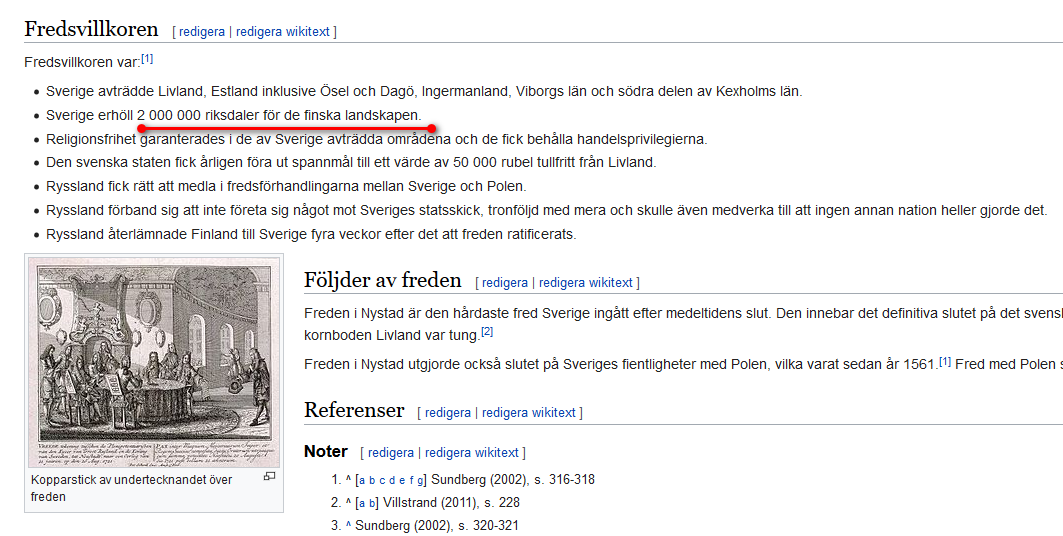Jump to backlink 'c' in note 1
Image resolution: width=1063 pixels, height=536 pixels.
coord(383,480)
